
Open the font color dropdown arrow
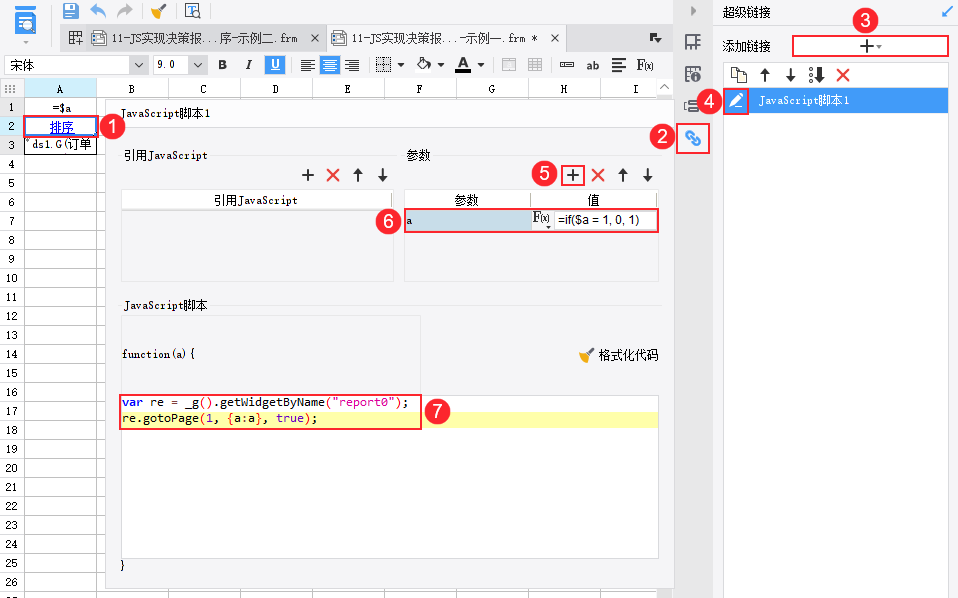481,65
